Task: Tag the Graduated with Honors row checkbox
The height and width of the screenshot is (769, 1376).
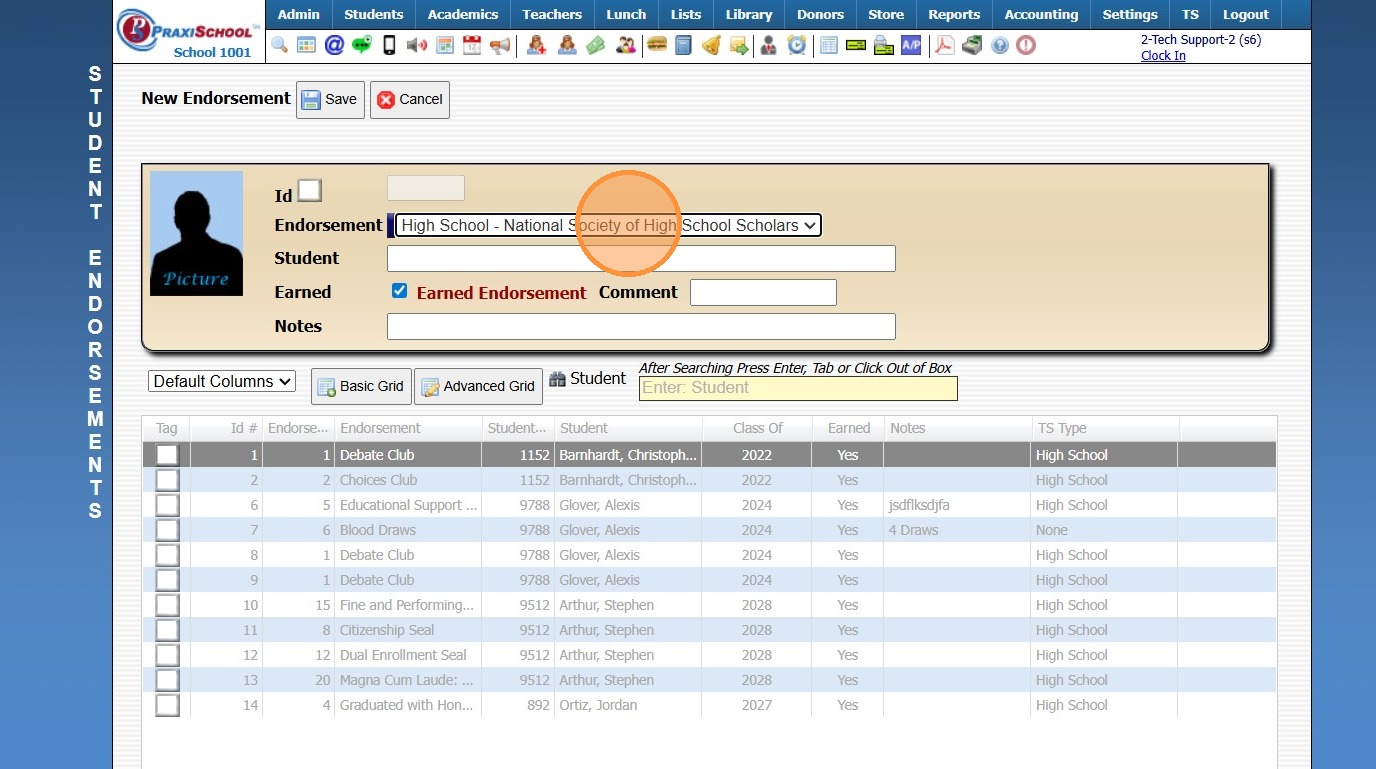Action: (x=167, y=705)
